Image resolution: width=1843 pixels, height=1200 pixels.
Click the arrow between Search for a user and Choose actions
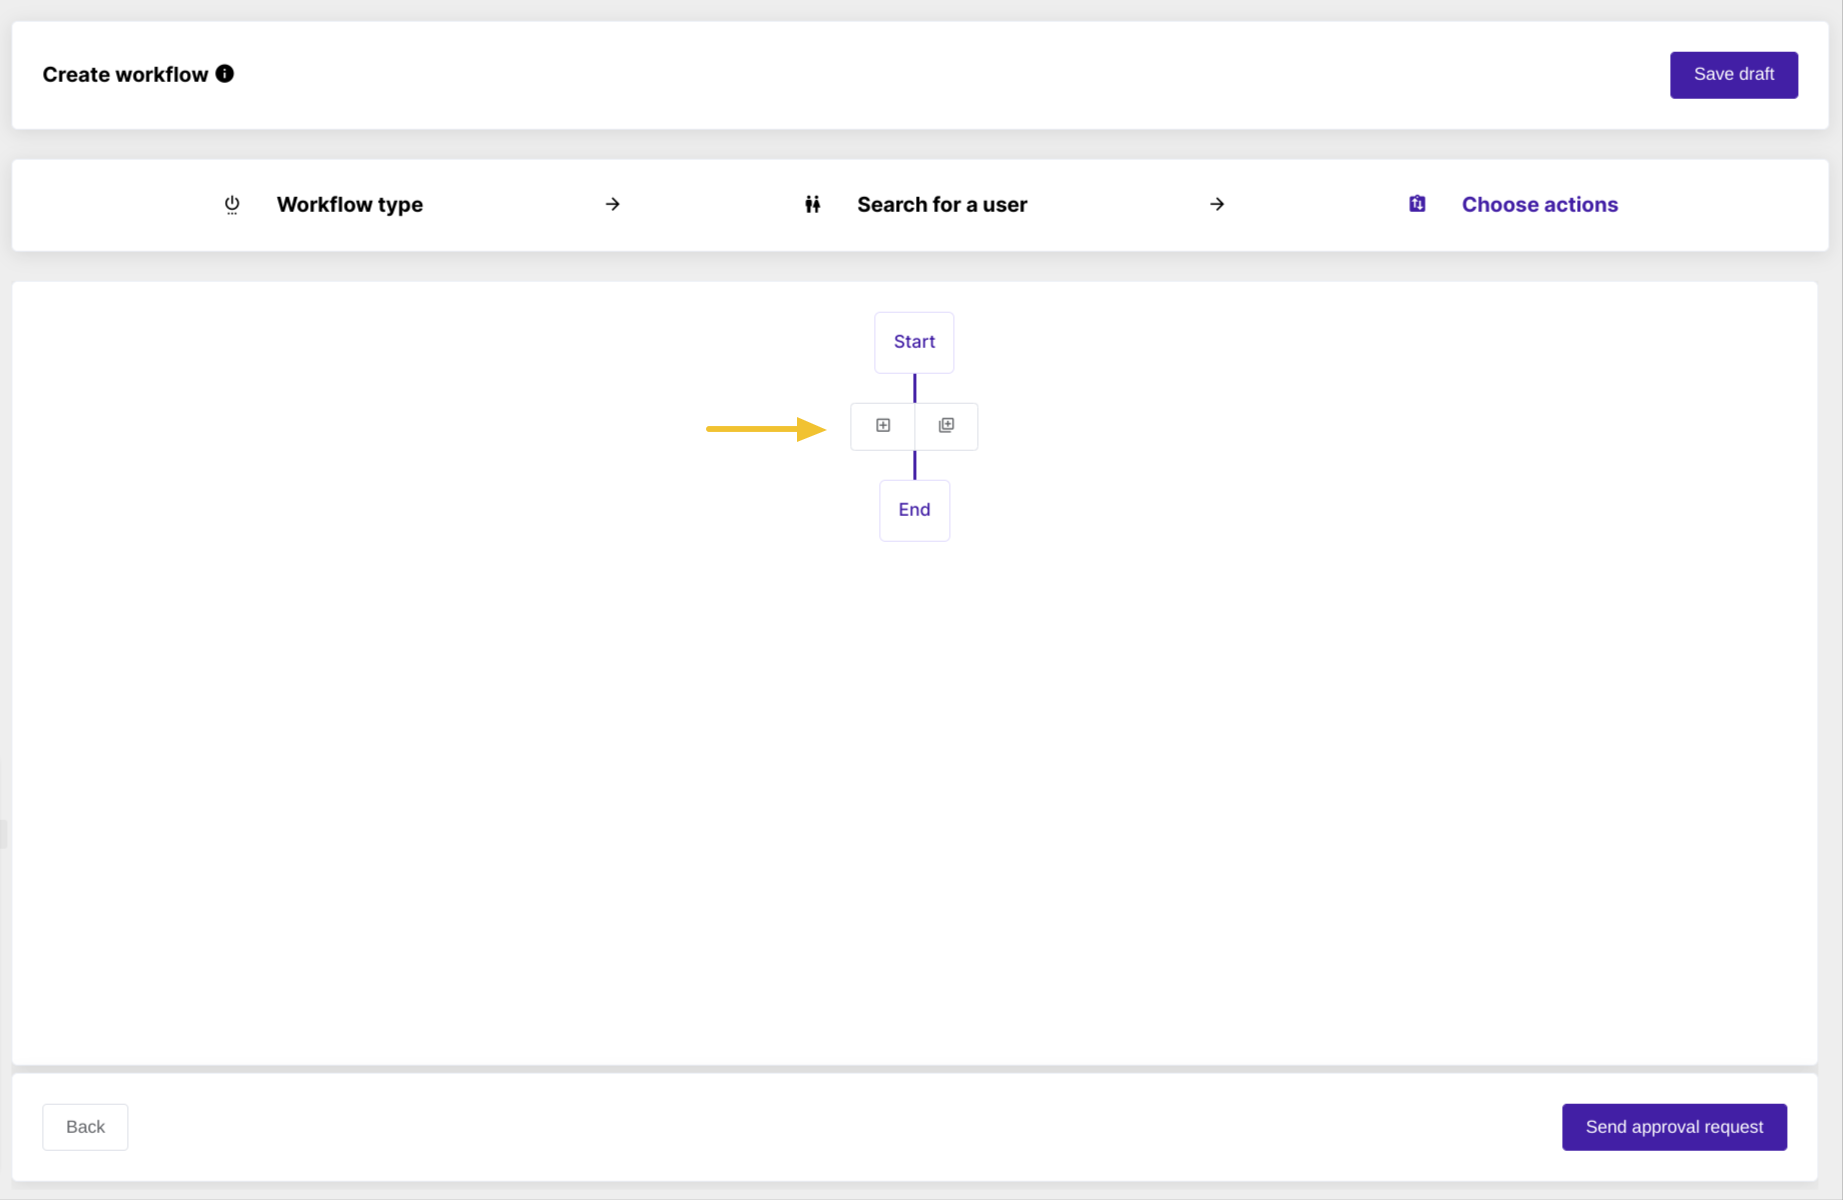click(1216, 204)
